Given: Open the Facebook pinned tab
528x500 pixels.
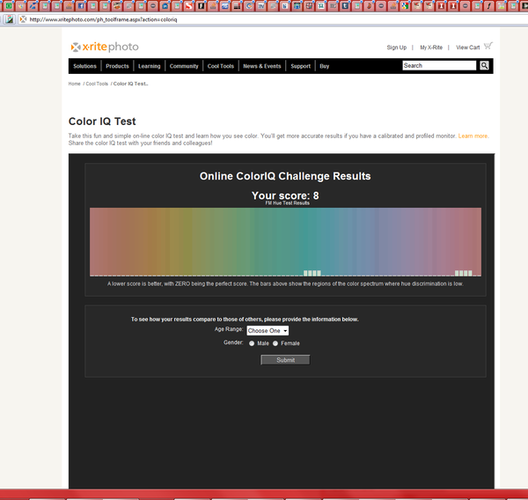Looking at the screenshot, I should pyautogui.click(x=81, y=6).
